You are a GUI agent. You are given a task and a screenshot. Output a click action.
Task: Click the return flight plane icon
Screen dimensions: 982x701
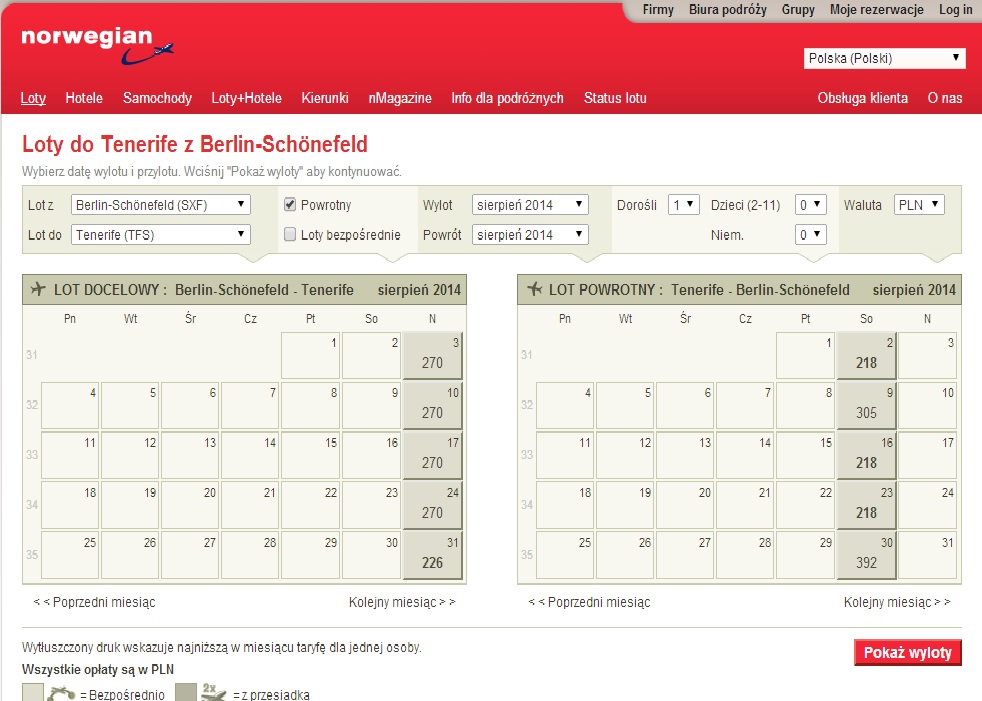tap(534, 289)
